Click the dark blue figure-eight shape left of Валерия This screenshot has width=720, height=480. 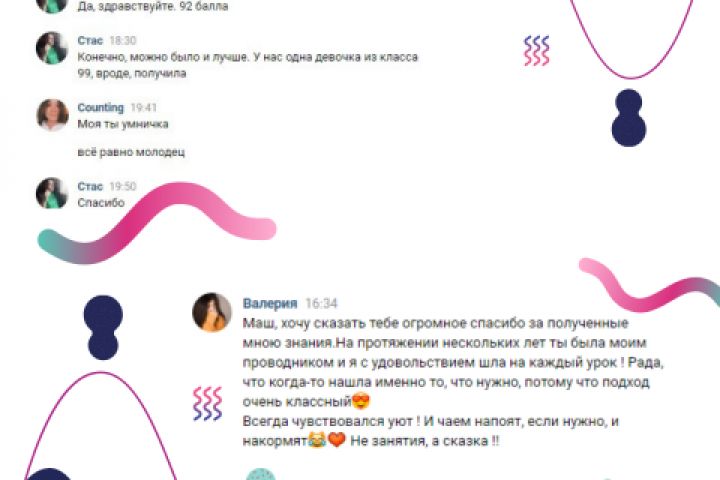[103, 328]
